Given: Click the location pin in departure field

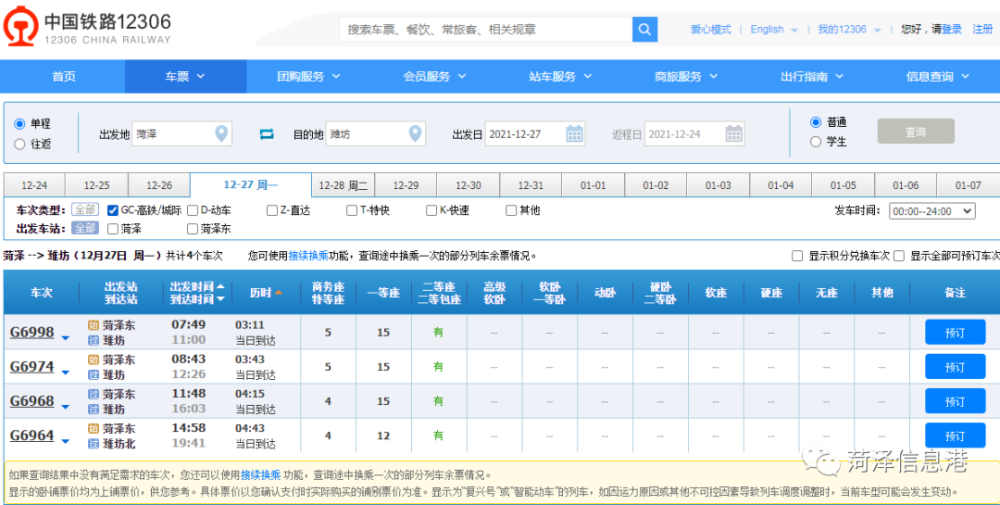Looking at the screenshot, I should (221, 134).
